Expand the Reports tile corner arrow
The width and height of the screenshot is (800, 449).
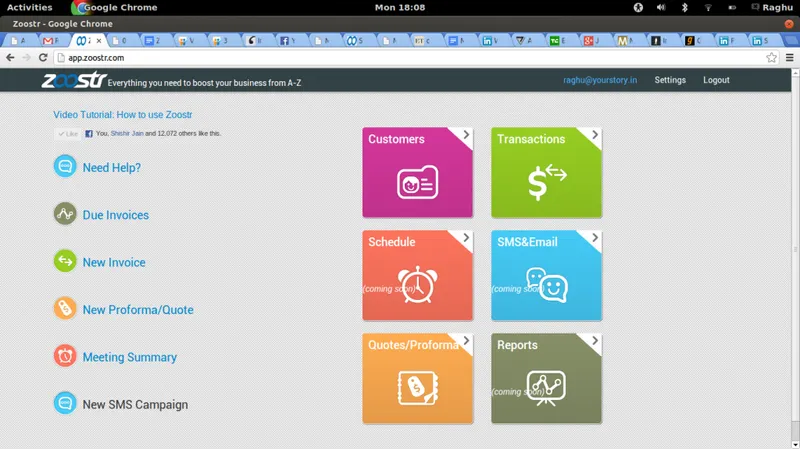[x=594, y=341]
